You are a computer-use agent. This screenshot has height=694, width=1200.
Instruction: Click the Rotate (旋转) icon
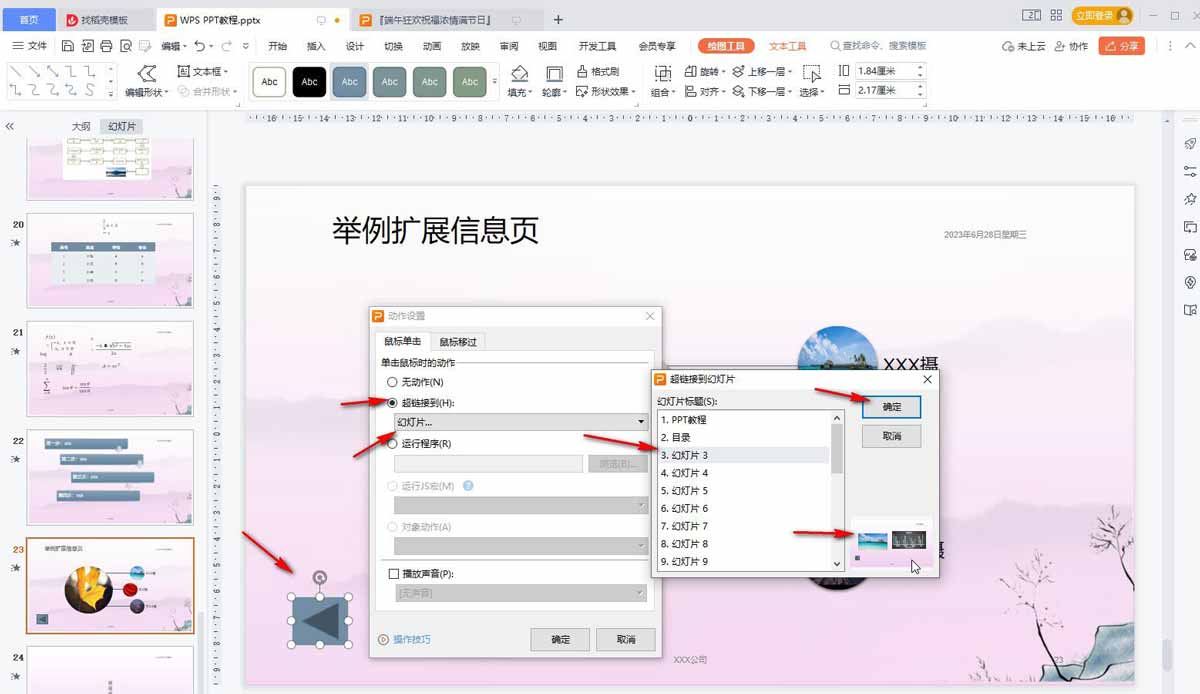(691, 72)
